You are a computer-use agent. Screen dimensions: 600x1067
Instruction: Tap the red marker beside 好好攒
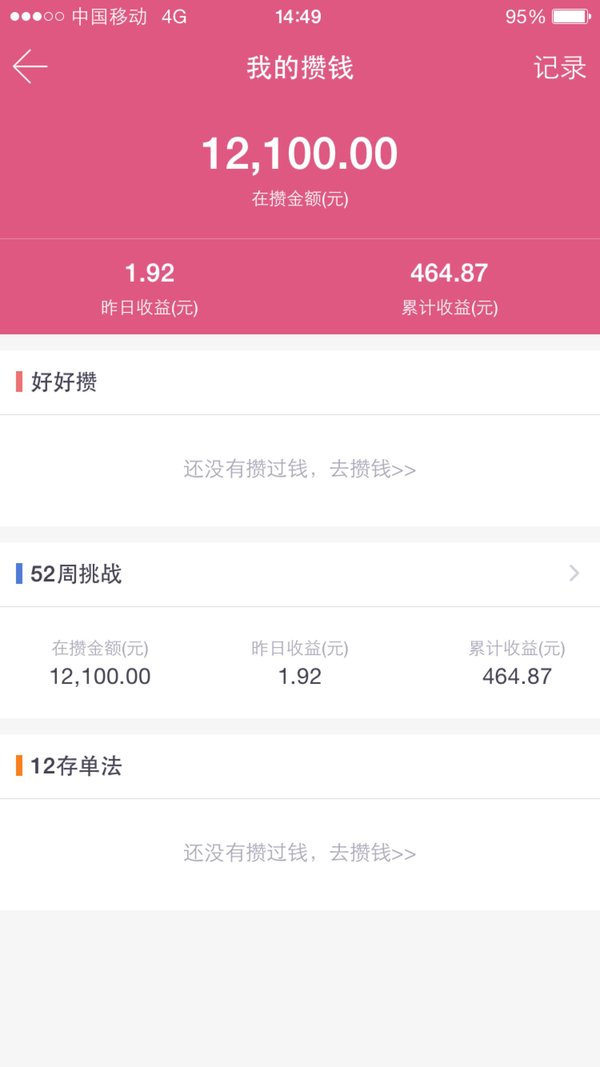point(19,382)
